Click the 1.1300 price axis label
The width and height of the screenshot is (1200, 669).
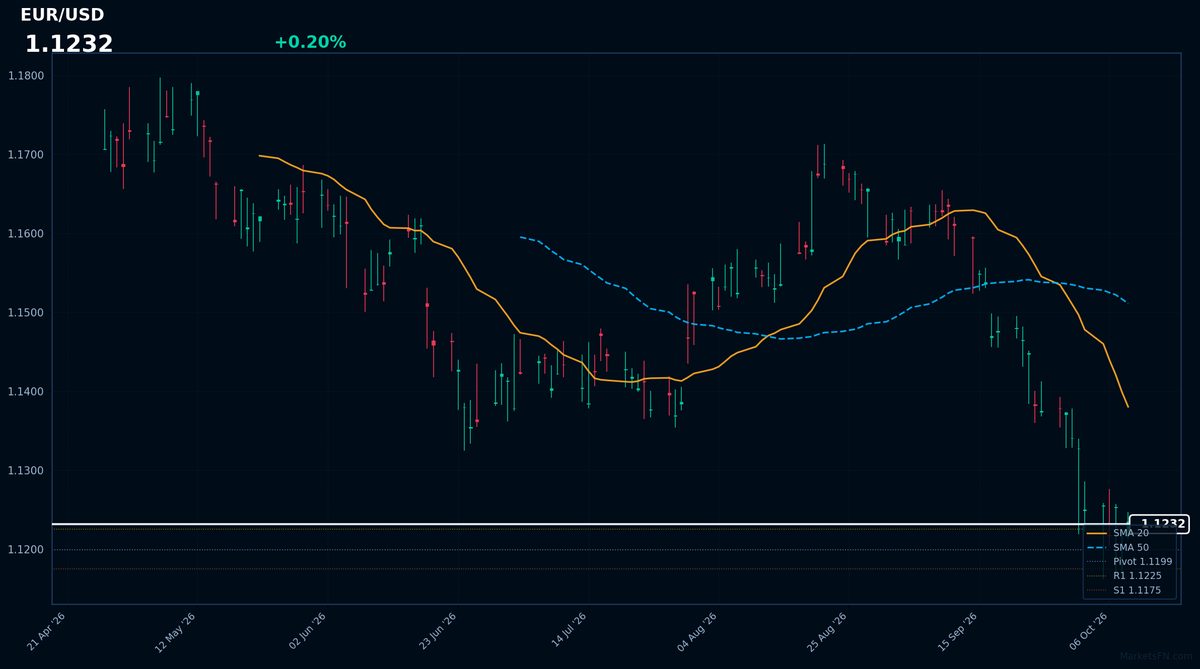click(26, 471)
